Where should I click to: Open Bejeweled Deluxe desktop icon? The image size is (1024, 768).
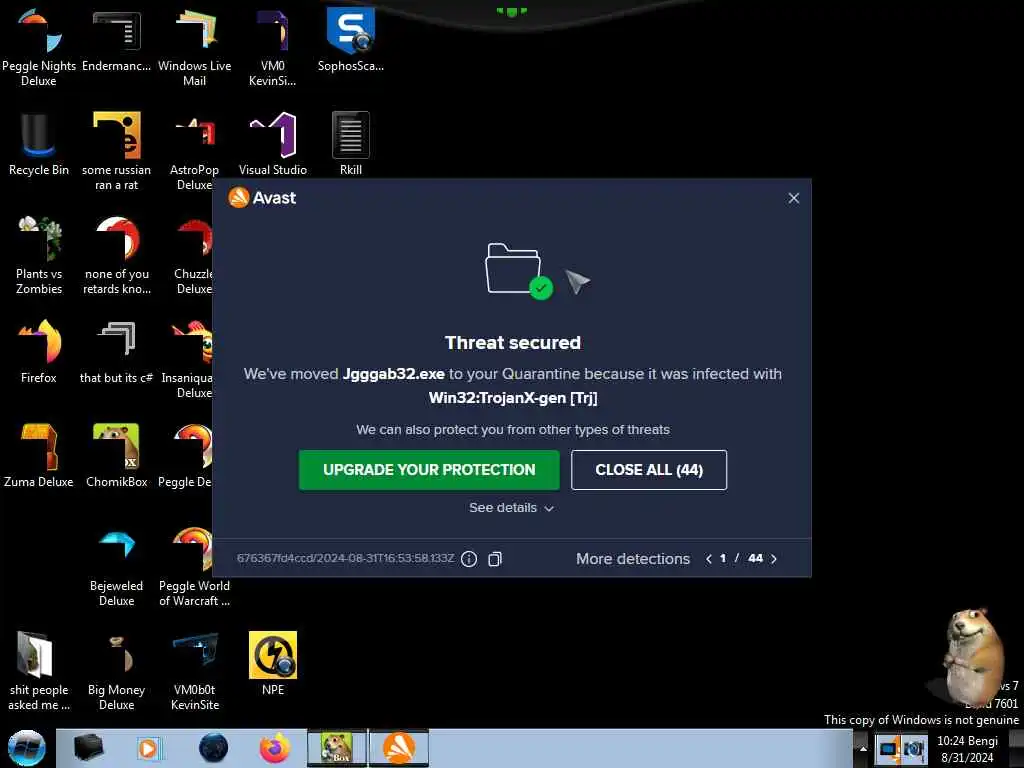pos(116,568)
